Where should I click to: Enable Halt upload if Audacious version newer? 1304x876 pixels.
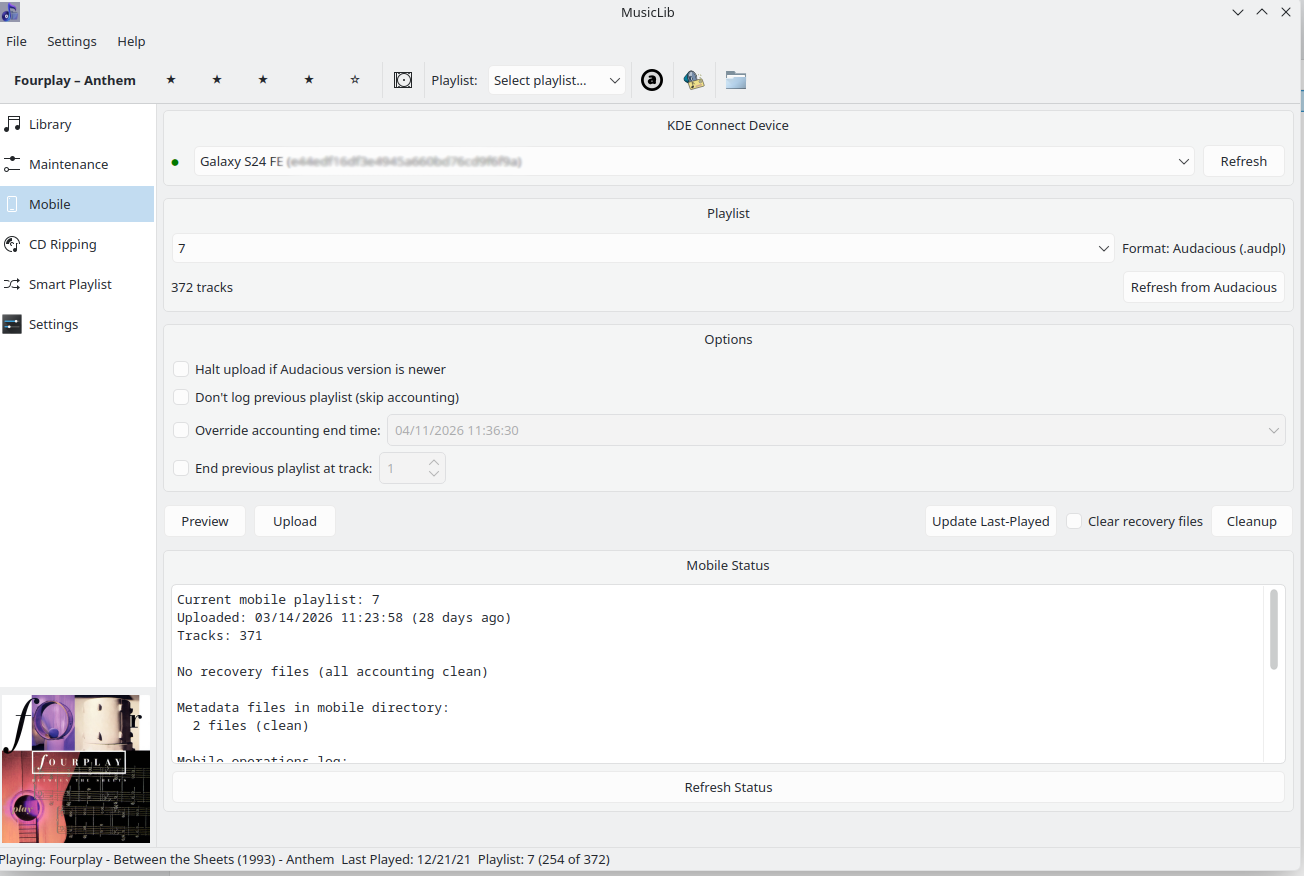pyautogui.click(x=181, y=369)
